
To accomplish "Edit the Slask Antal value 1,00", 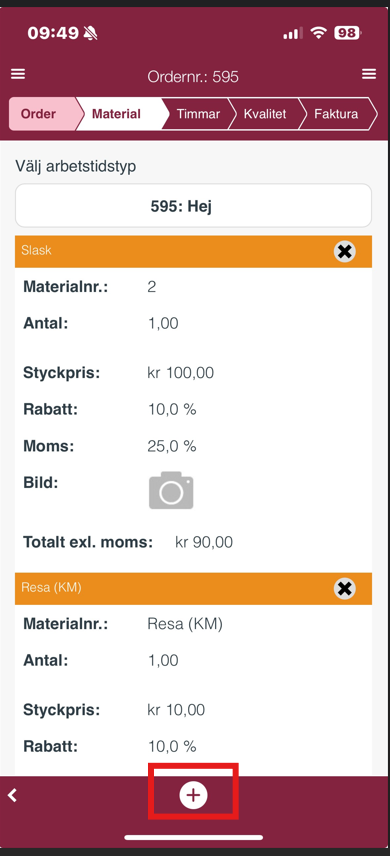I will click(163, 323).
